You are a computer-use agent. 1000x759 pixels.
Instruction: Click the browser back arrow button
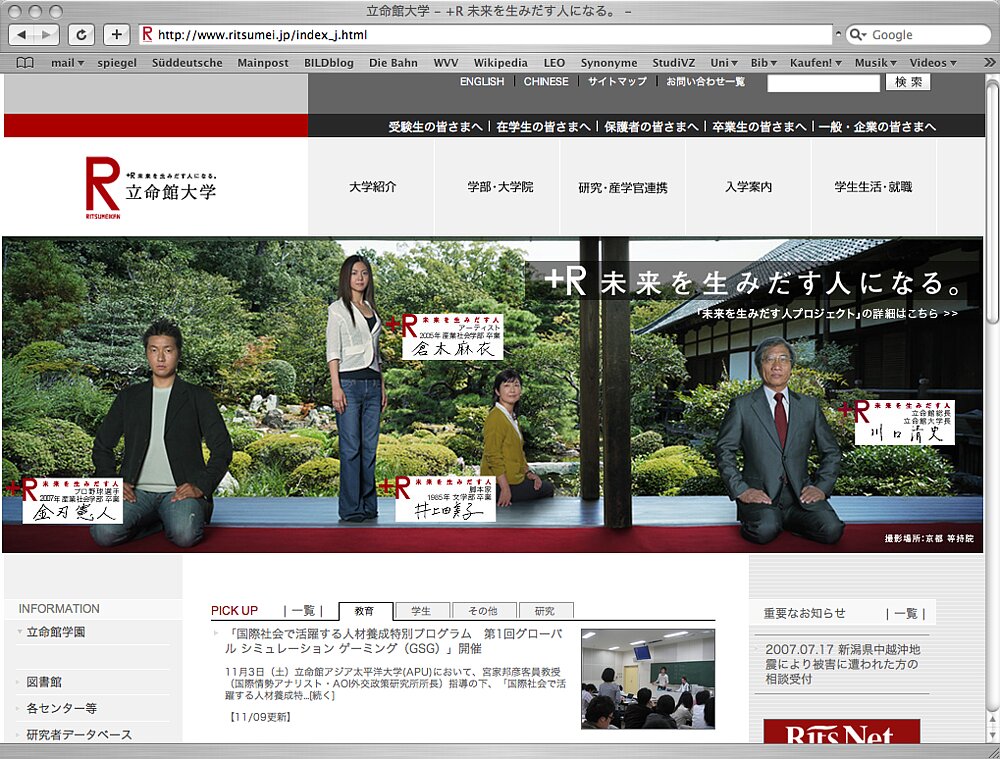23,35
